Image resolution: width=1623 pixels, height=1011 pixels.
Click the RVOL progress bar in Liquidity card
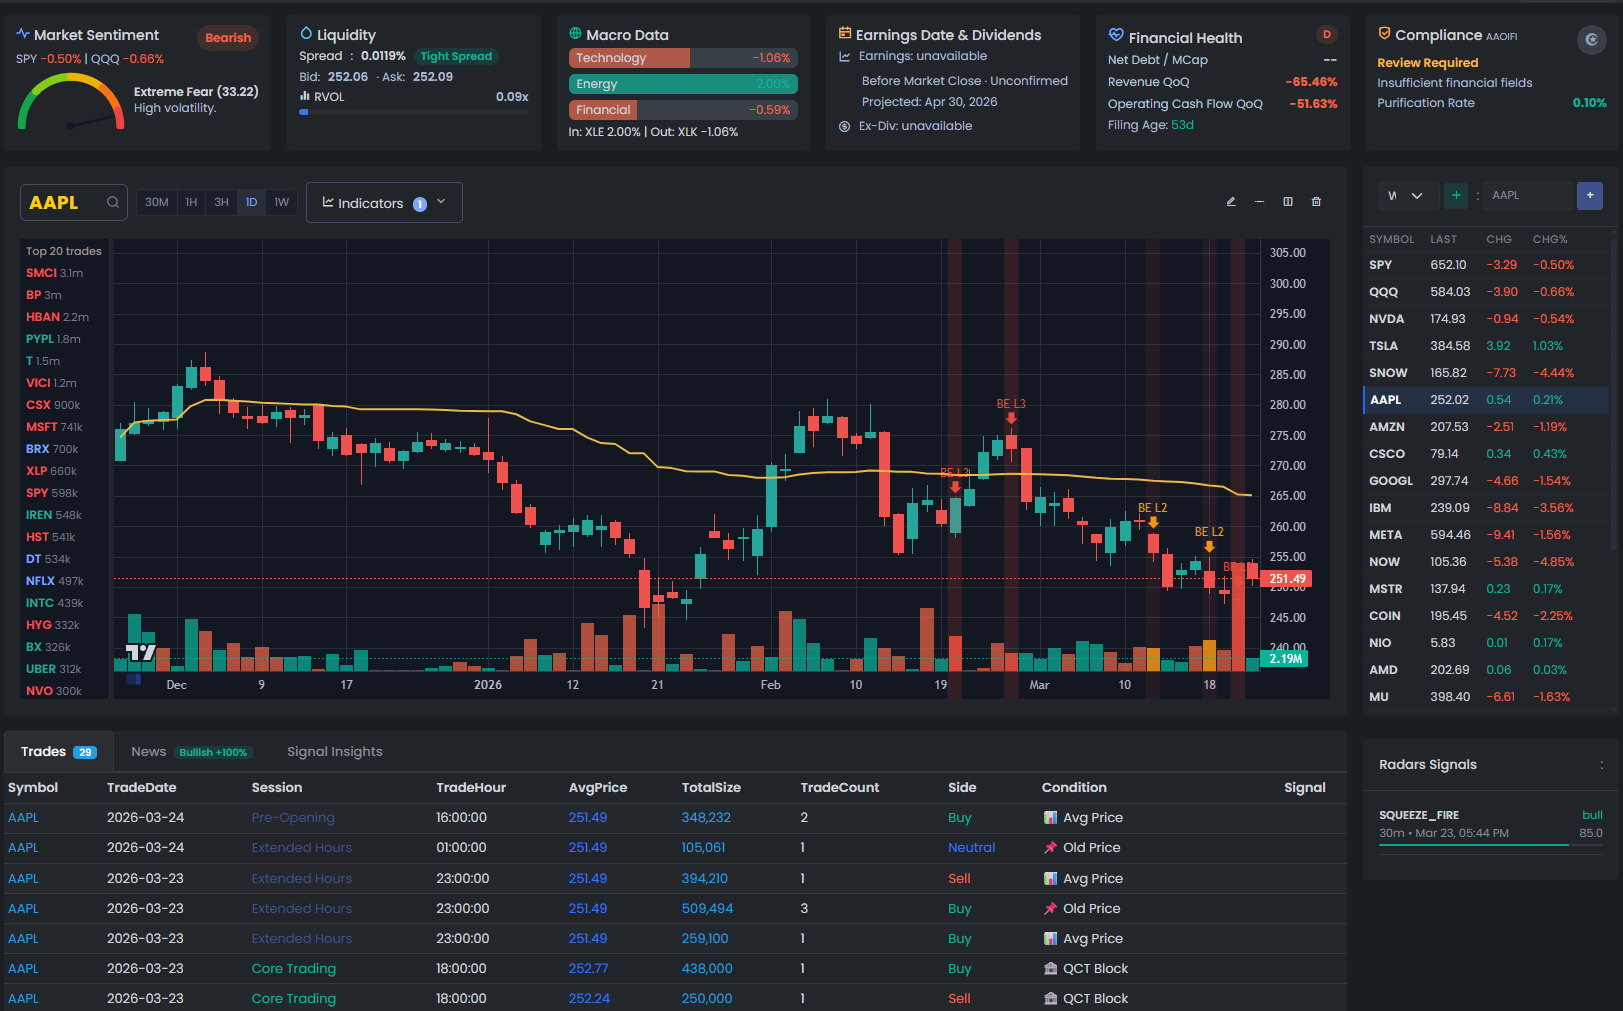tap(413, 112)
